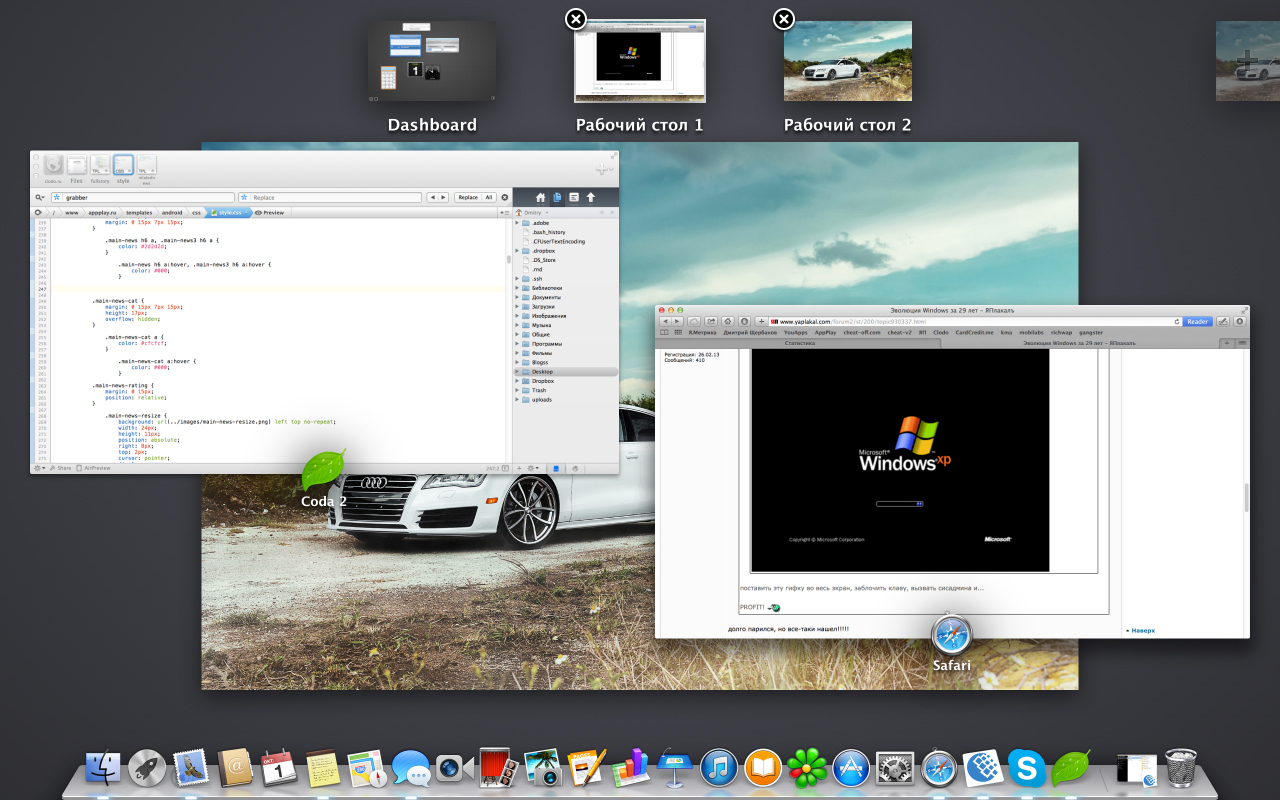Select the style.css path tab in Coda

[x=229, y=213]
